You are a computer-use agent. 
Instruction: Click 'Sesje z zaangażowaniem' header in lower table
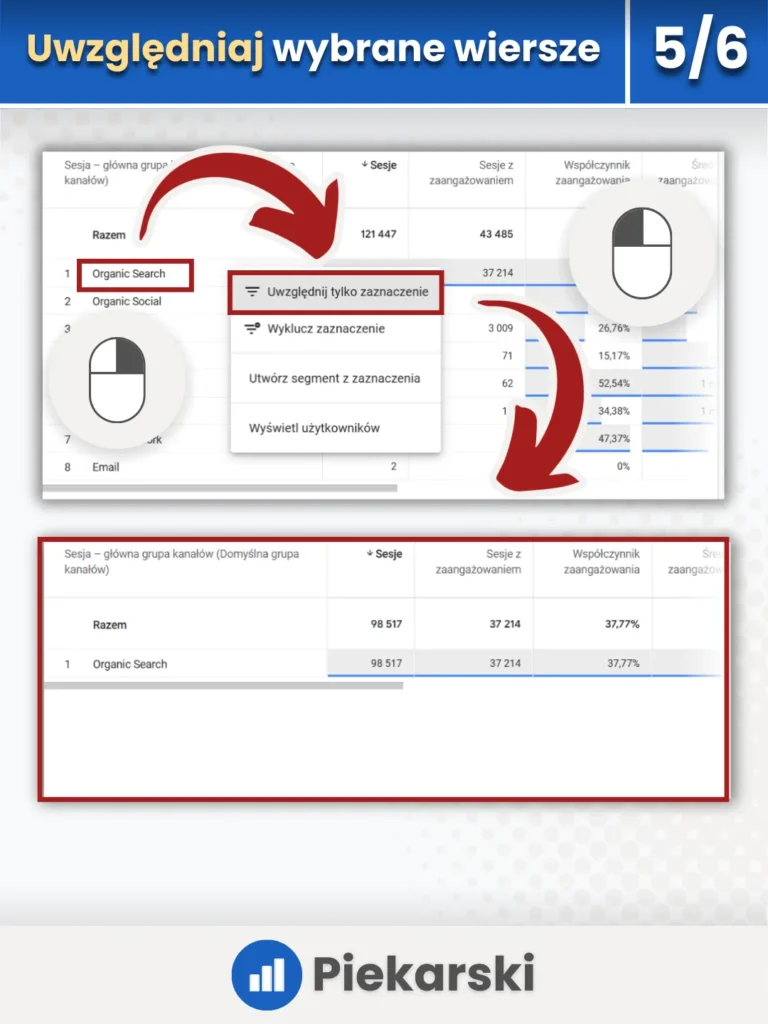[x=479, y=561]
